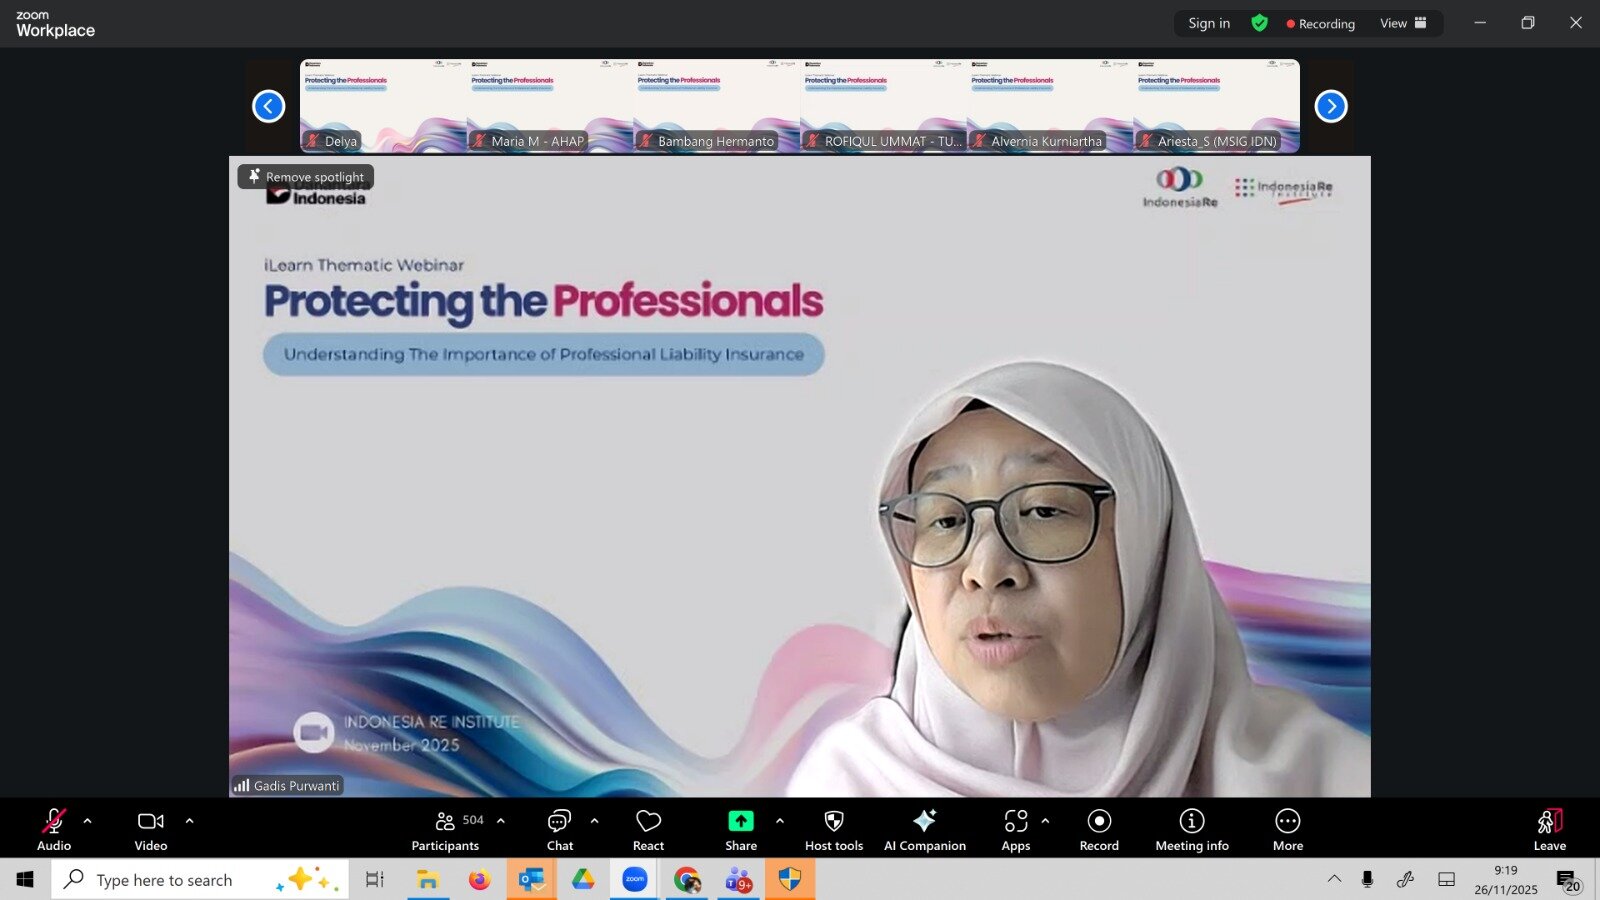Click the green Share screen button

(740, 829)
